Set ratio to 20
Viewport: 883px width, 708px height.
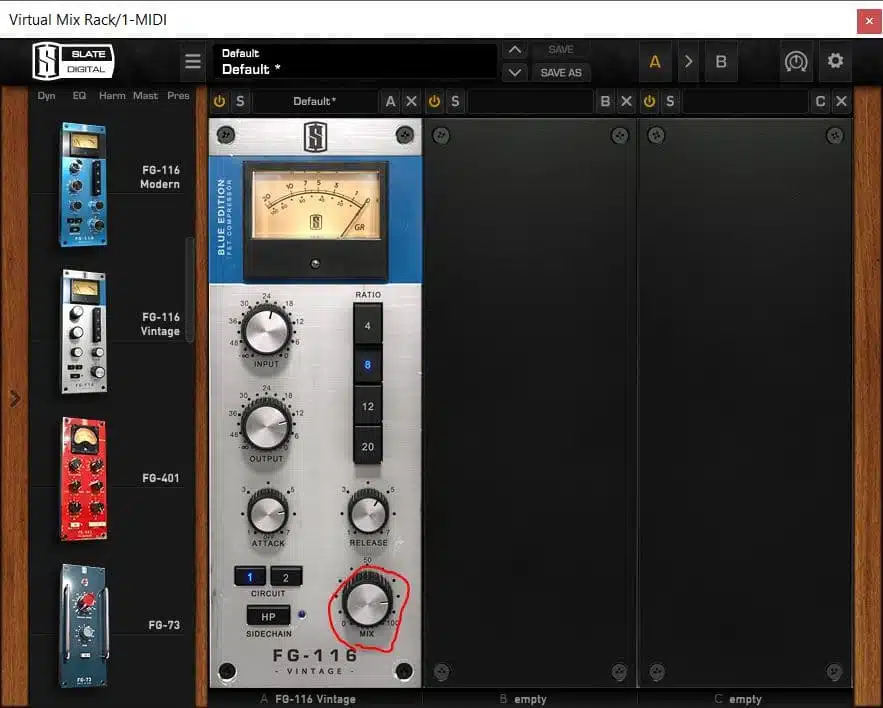(x=368, y=447)
